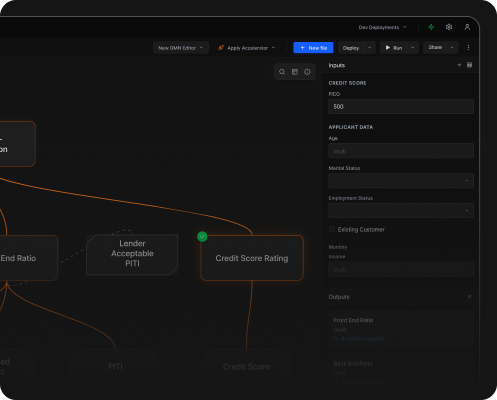
Task: Open the Marital Status dropdown
Action: pyautogui.click(x=401, y=181)
